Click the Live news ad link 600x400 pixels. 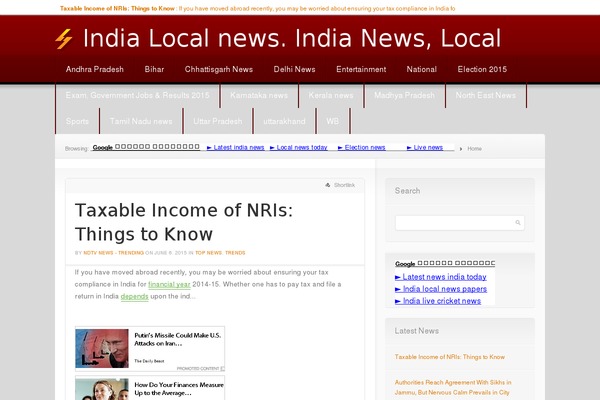[x=425, y=147]
